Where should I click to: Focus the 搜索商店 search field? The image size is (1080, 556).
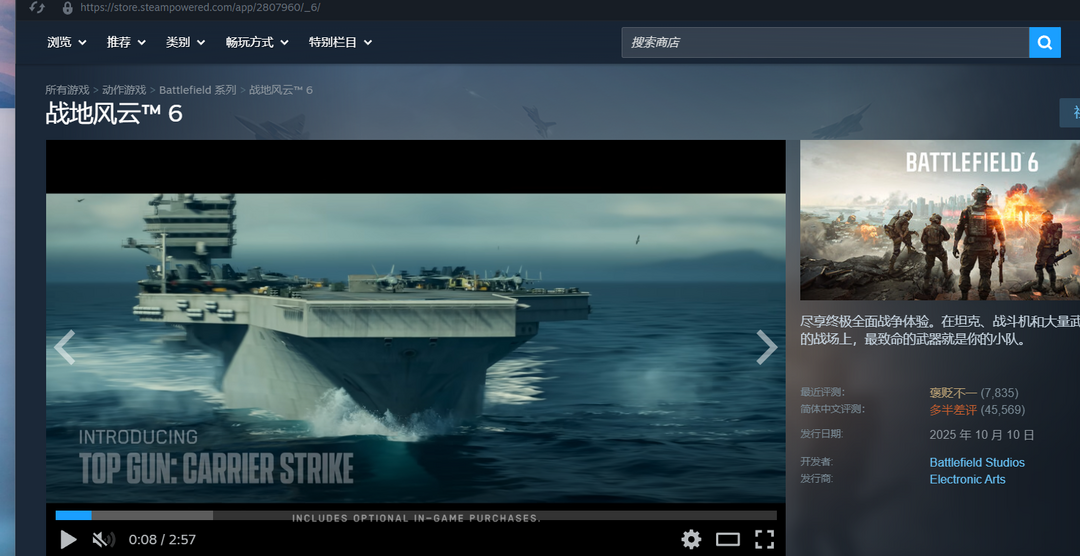pyautogui.click(x=825, y=43)
